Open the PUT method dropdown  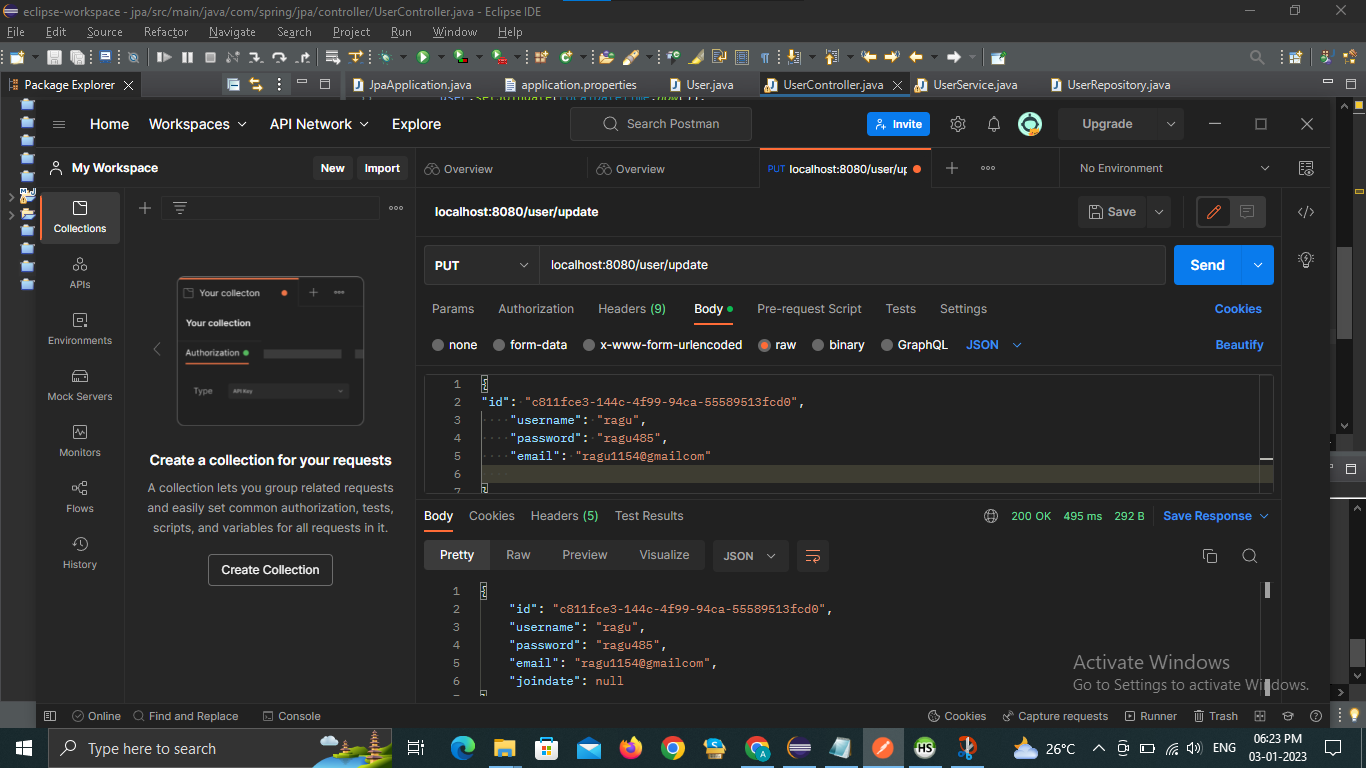pyautogui.click(x=480, y=265)
